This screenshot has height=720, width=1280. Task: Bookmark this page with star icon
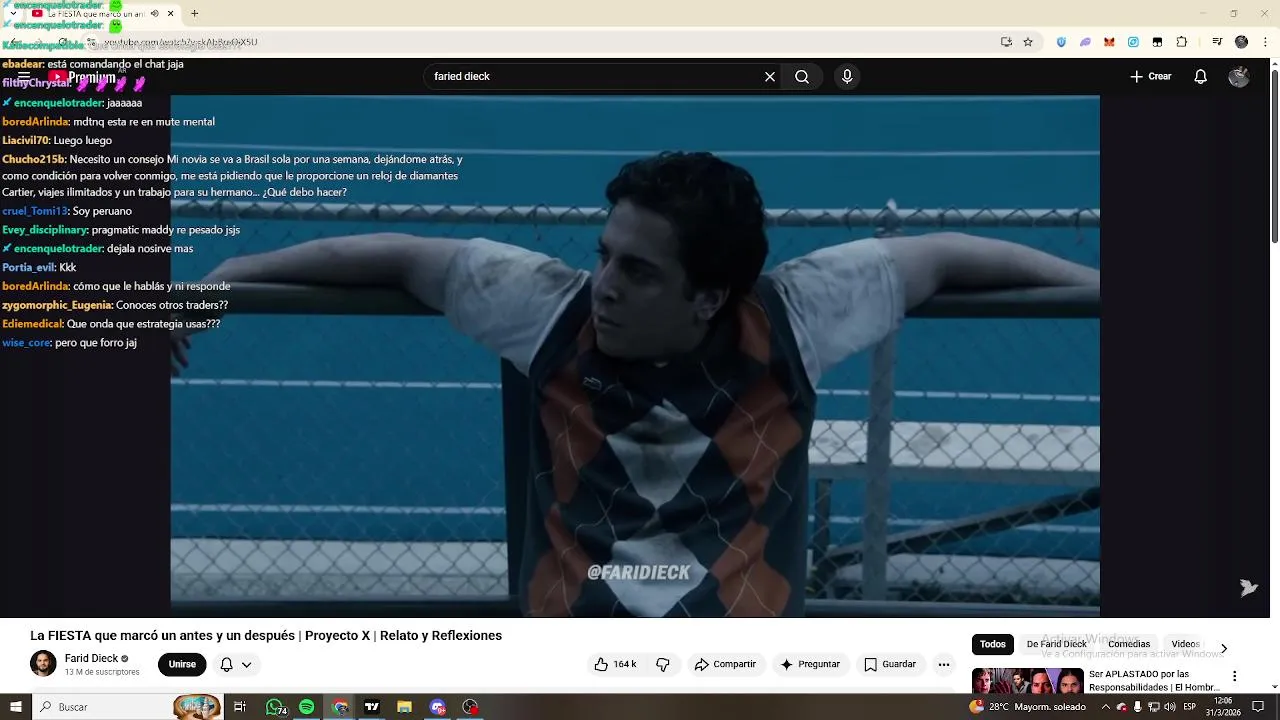click(x=1028, y=42)
